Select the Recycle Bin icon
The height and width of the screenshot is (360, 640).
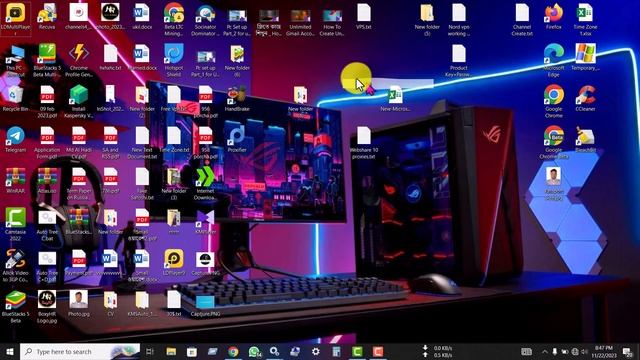click(x=16, y=98)
